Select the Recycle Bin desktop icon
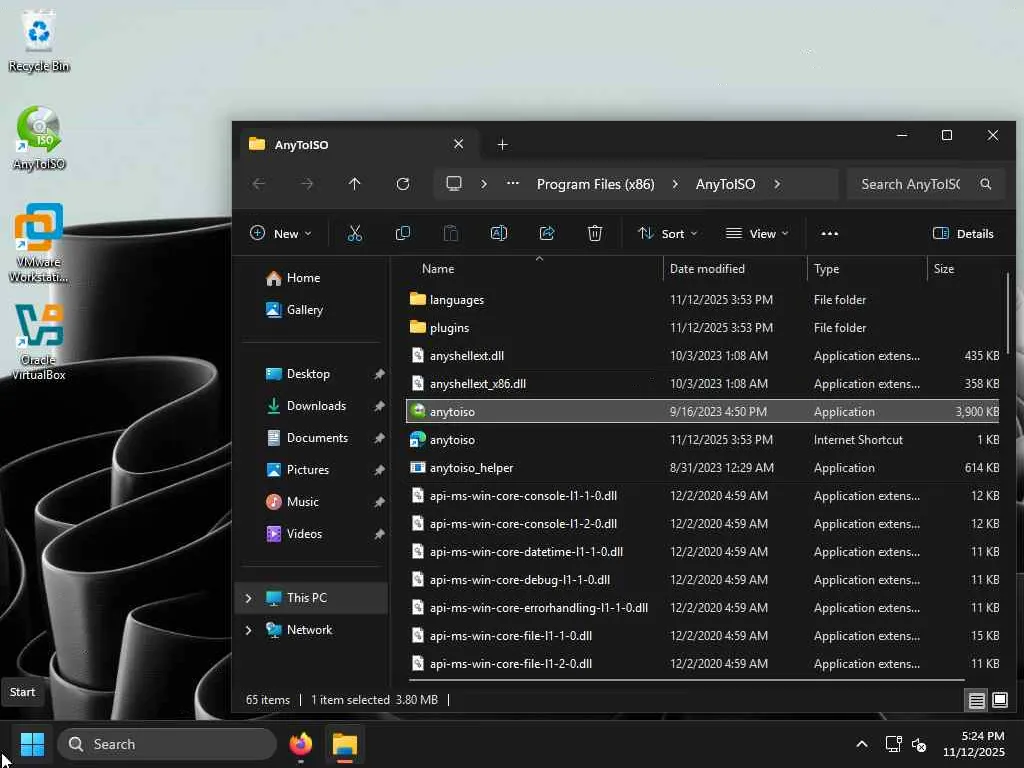 click(x=39, y=40)
